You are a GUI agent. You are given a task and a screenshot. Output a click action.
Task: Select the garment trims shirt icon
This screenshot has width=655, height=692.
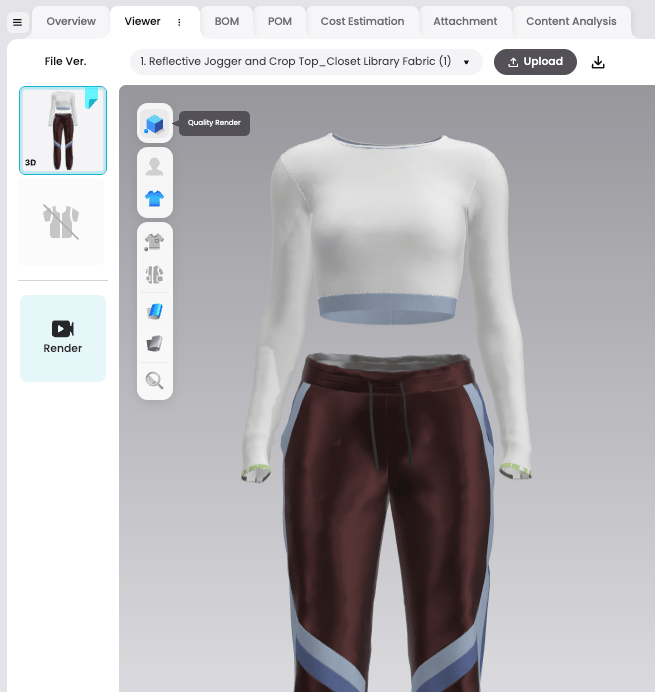pyautogui.click(x=154, y=242)
